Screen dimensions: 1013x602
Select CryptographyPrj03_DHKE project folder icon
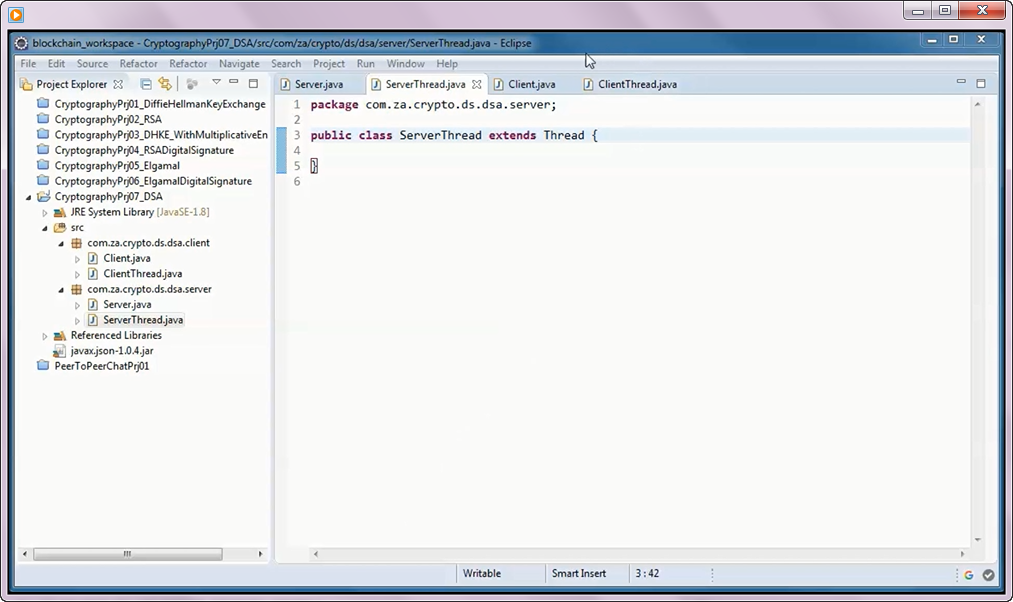click(43, 134)
